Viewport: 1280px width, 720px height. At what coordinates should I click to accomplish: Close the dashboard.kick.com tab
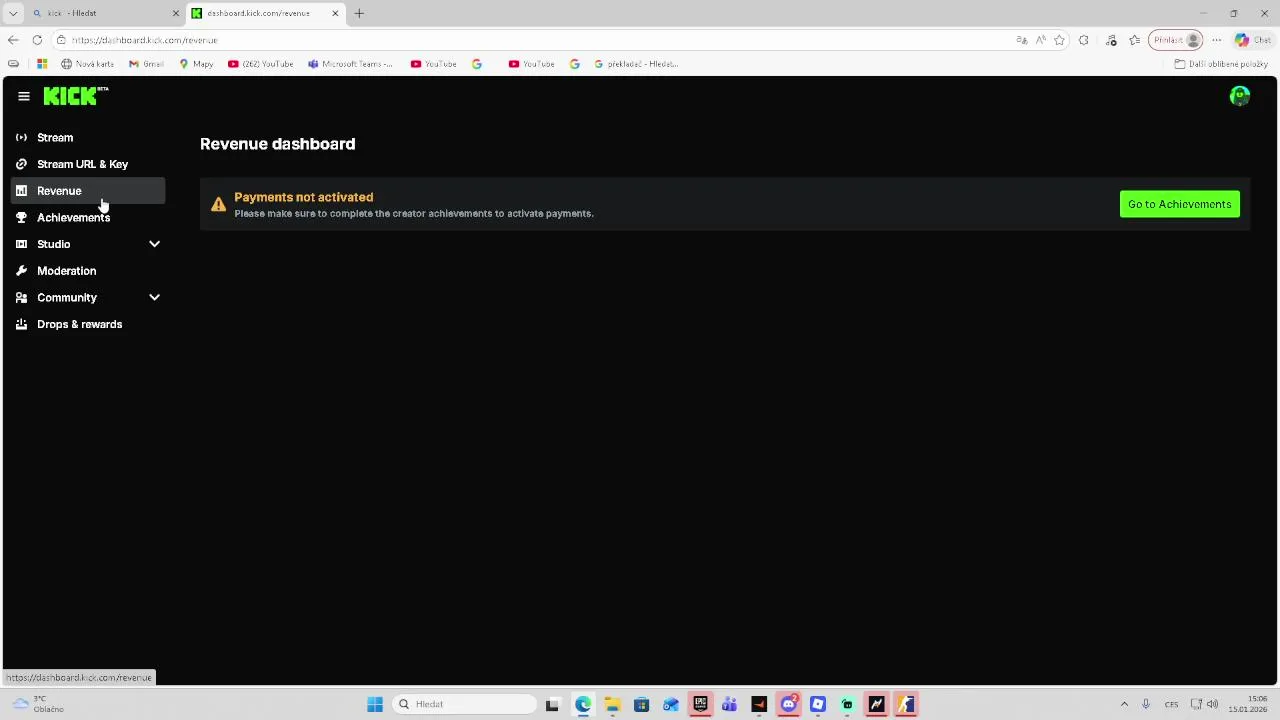(x=335, y=13)
